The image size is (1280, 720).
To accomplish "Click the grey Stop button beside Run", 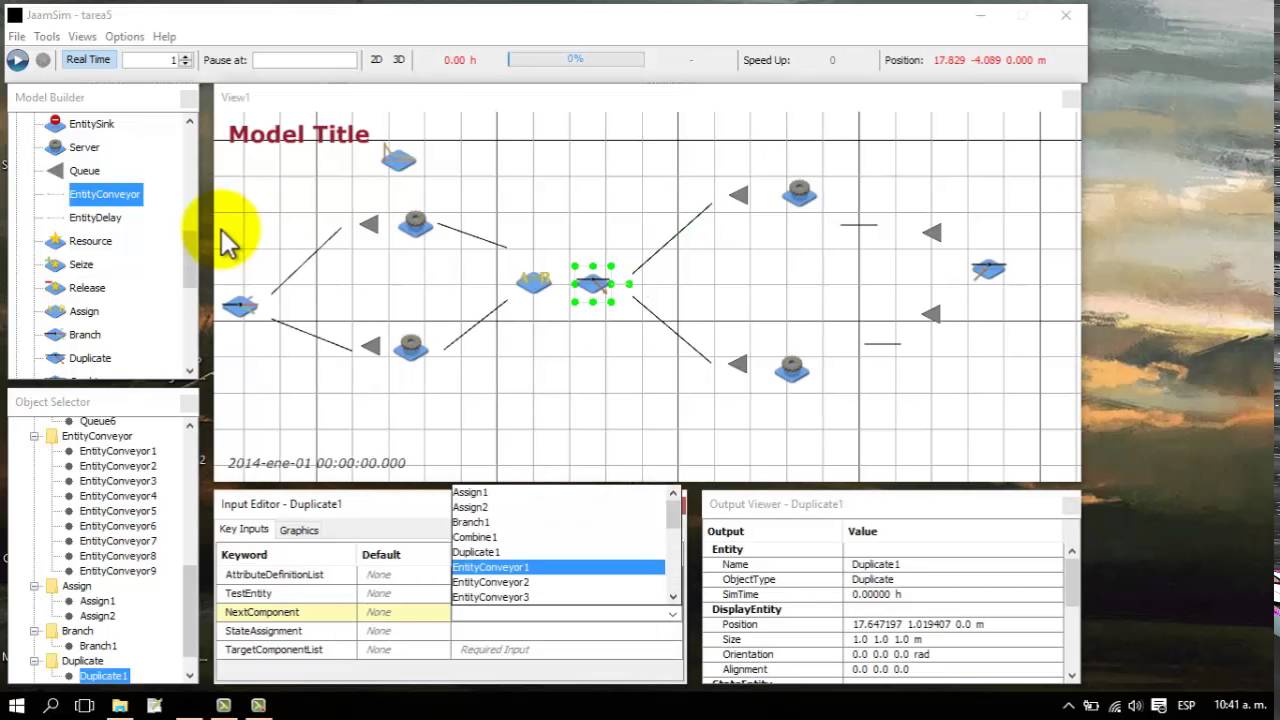I will click(x=43, y=60).
